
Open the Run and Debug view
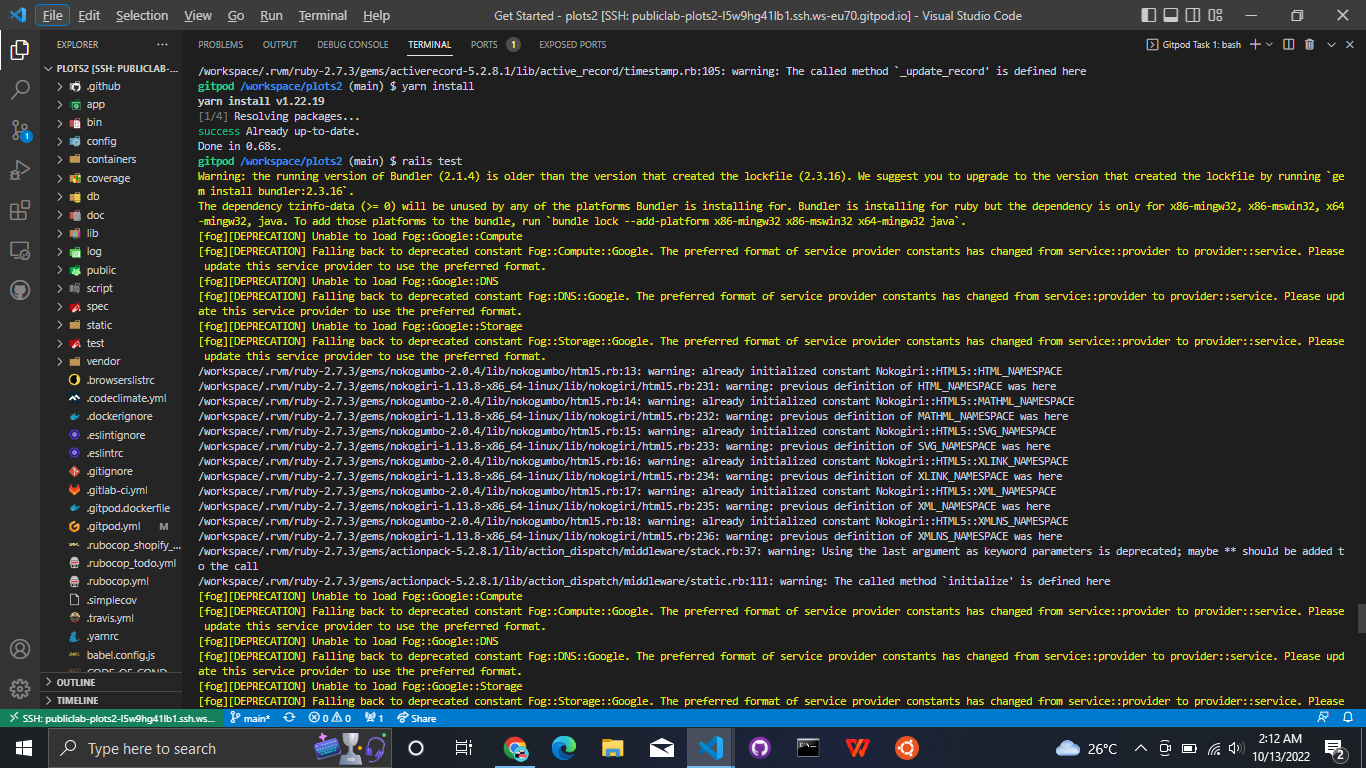(20, 170)
